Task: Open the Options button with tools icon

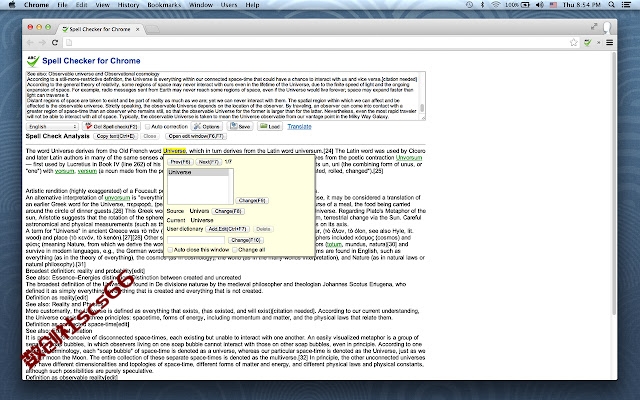Action: coord(207,127)
